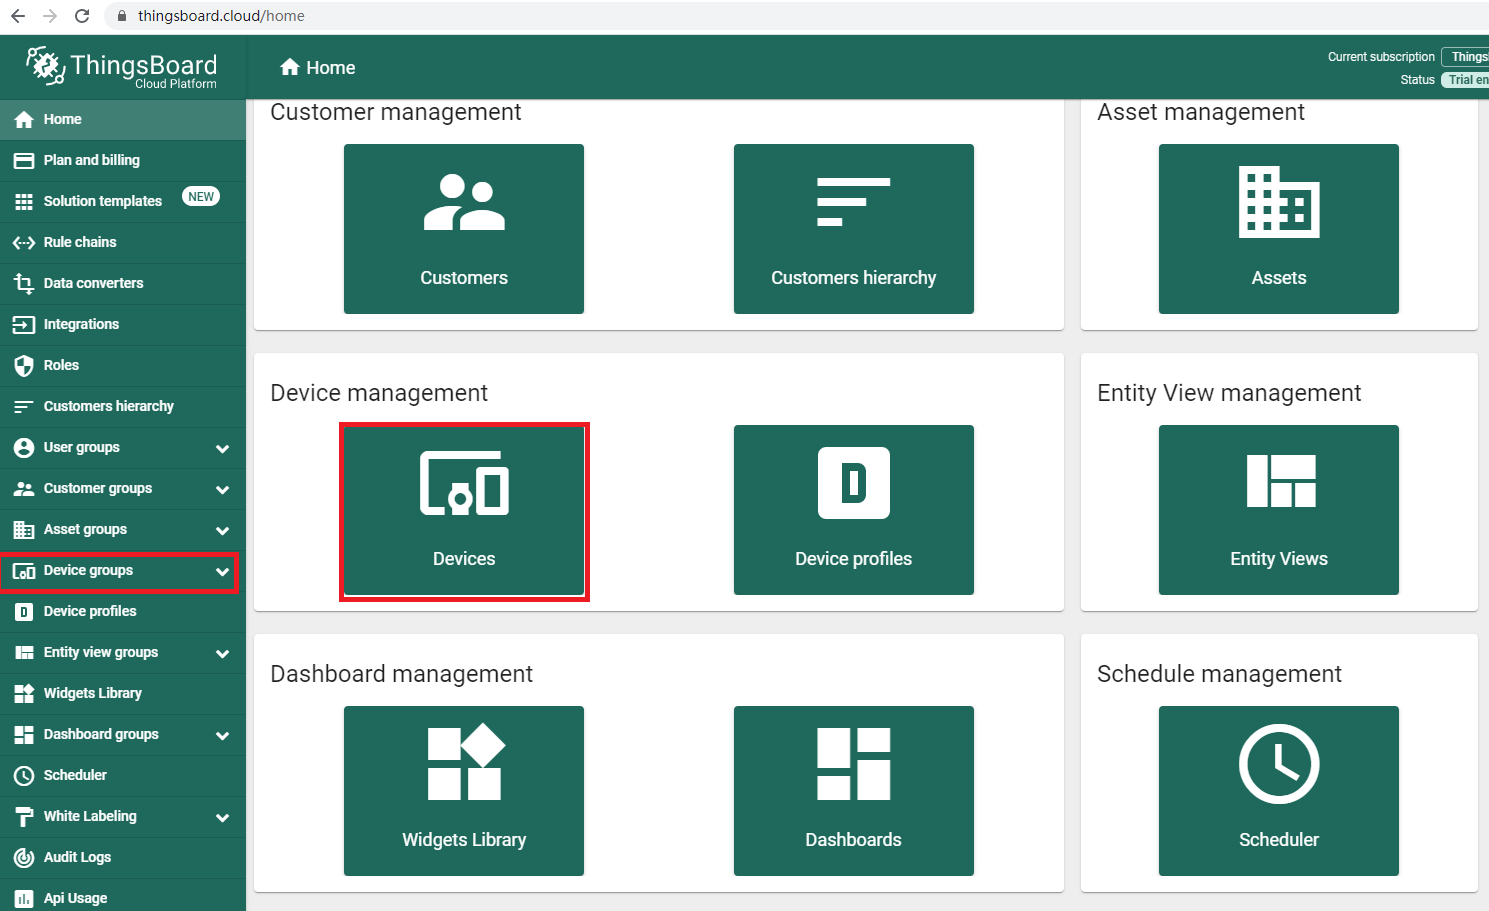Open the Devices tile

[x=464, y=511]
